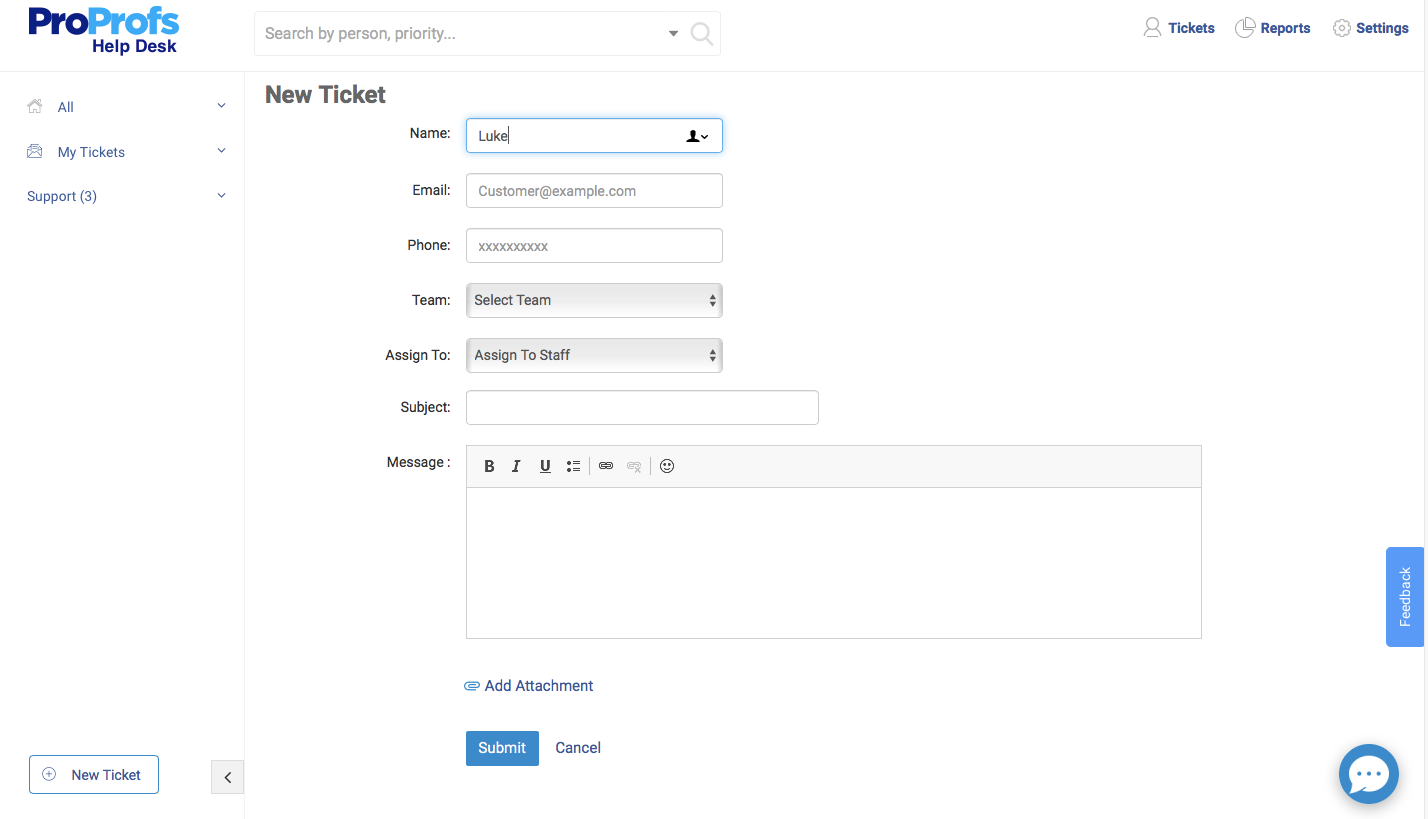Open the emoji smiley picker

pos(667,466)
